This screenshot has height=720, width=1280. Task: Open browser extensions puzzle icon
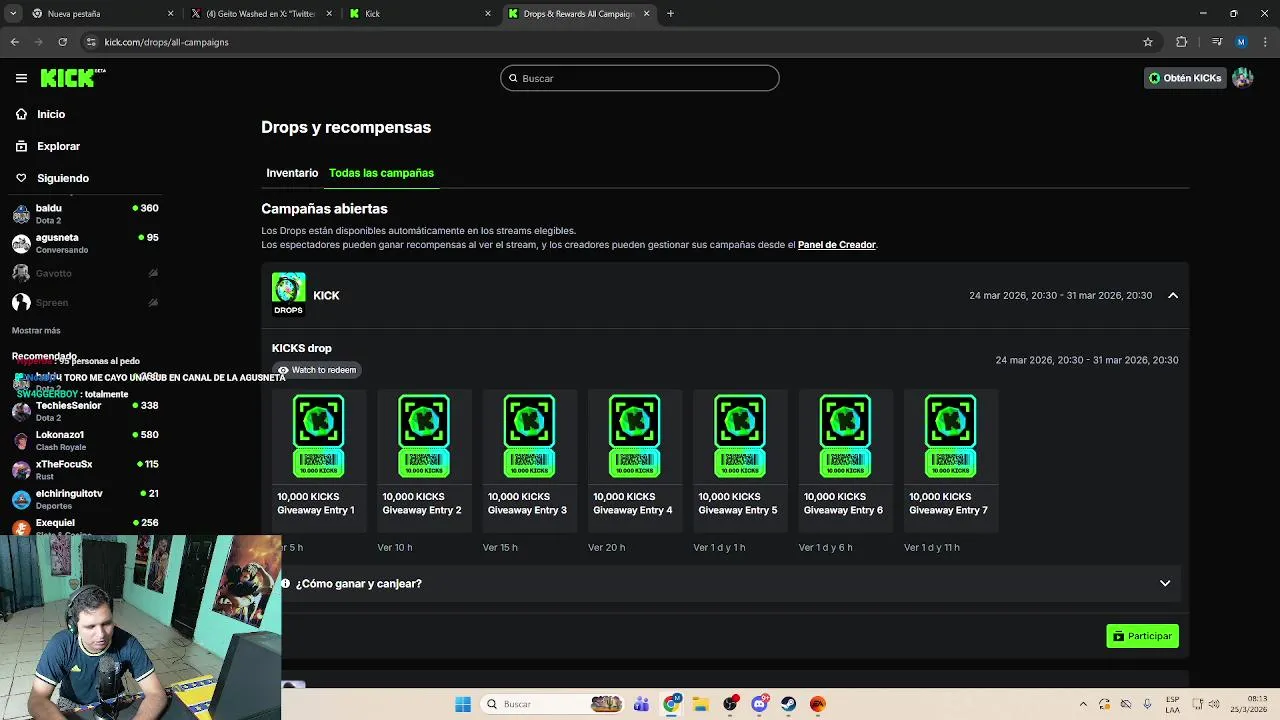tap(1181, 42)
